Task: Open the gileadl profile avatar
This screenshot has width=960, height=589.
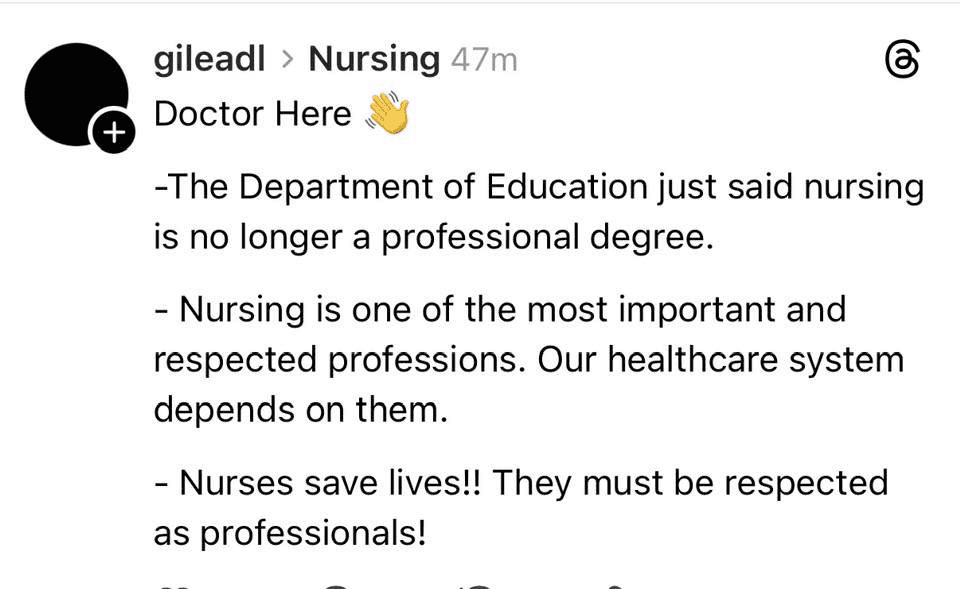Action: click(x=77, y=95)
